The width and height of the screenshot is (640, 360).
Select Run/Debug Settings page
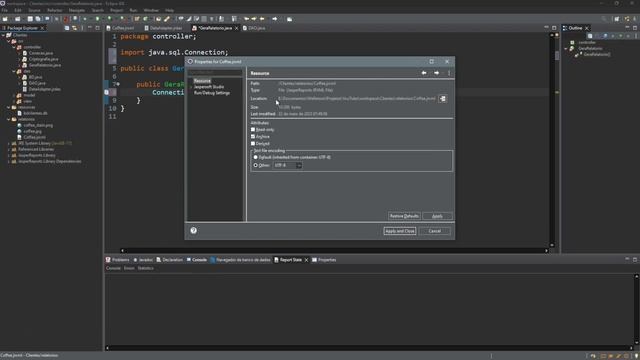point(212,93)
